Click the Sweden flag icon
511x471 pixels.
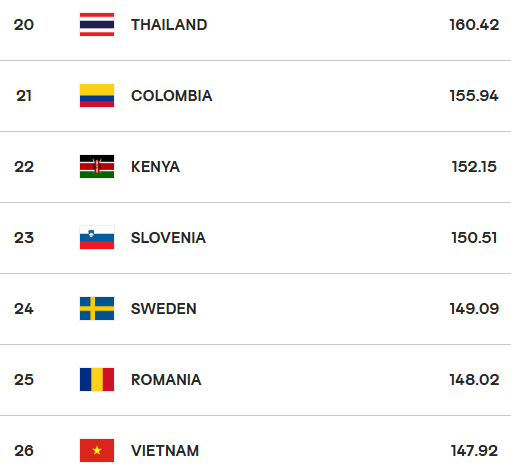[x=97, y=309]
